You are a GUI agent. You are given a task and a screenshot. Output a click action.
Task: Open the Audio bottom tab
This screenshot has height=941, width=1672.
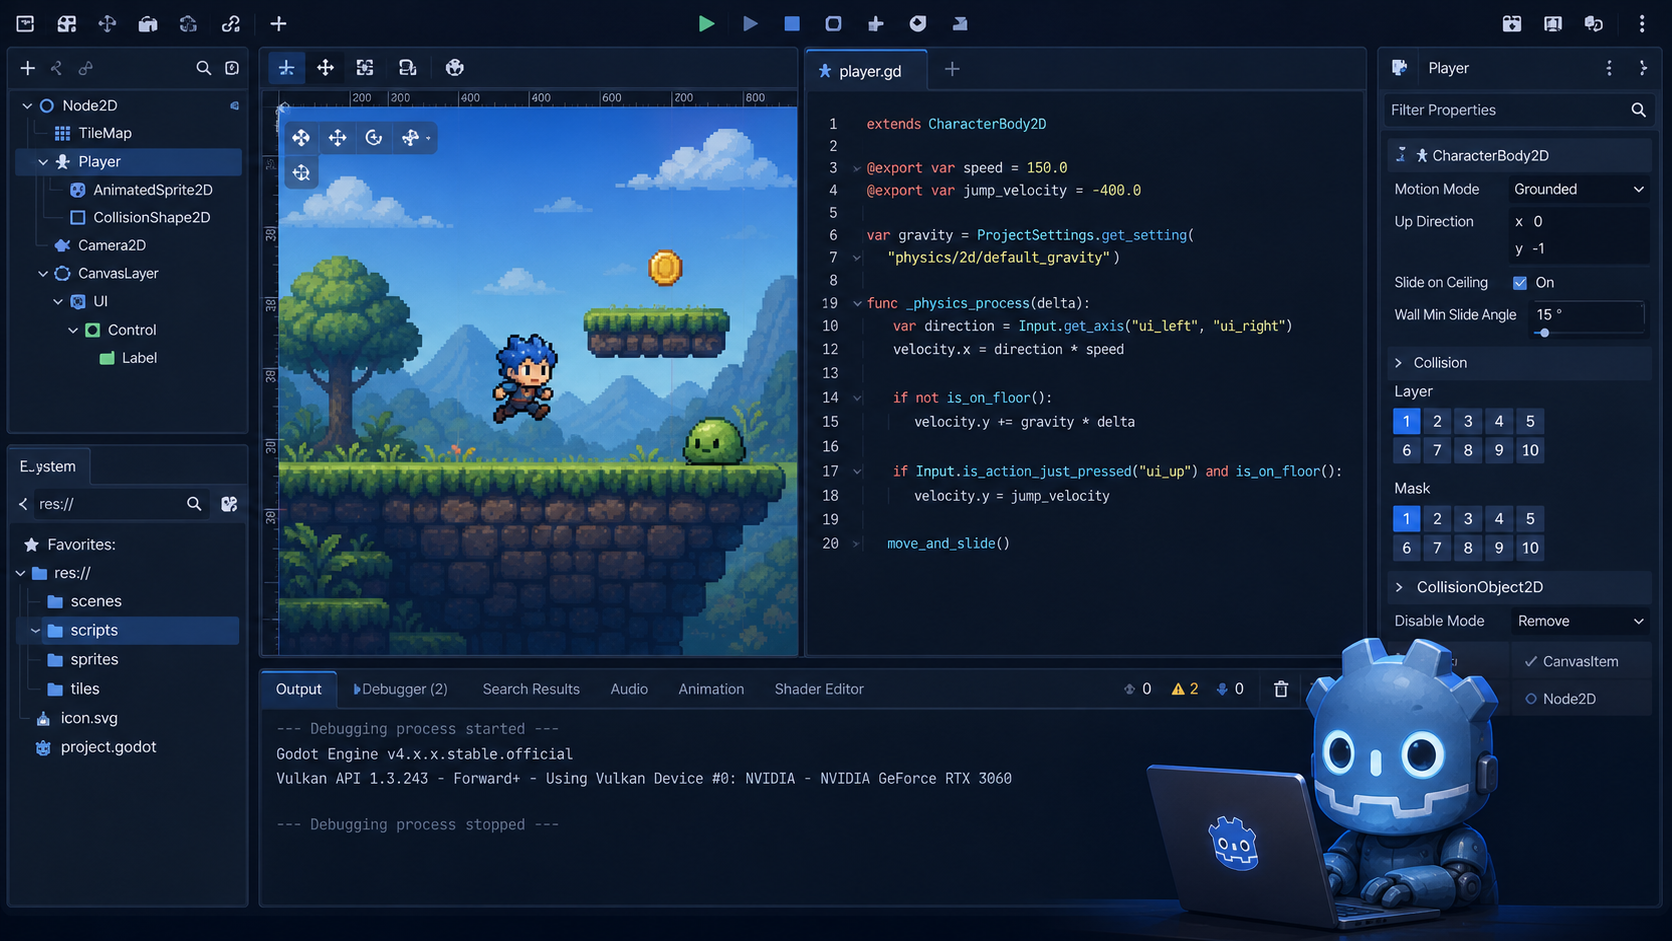coord(629,689)
